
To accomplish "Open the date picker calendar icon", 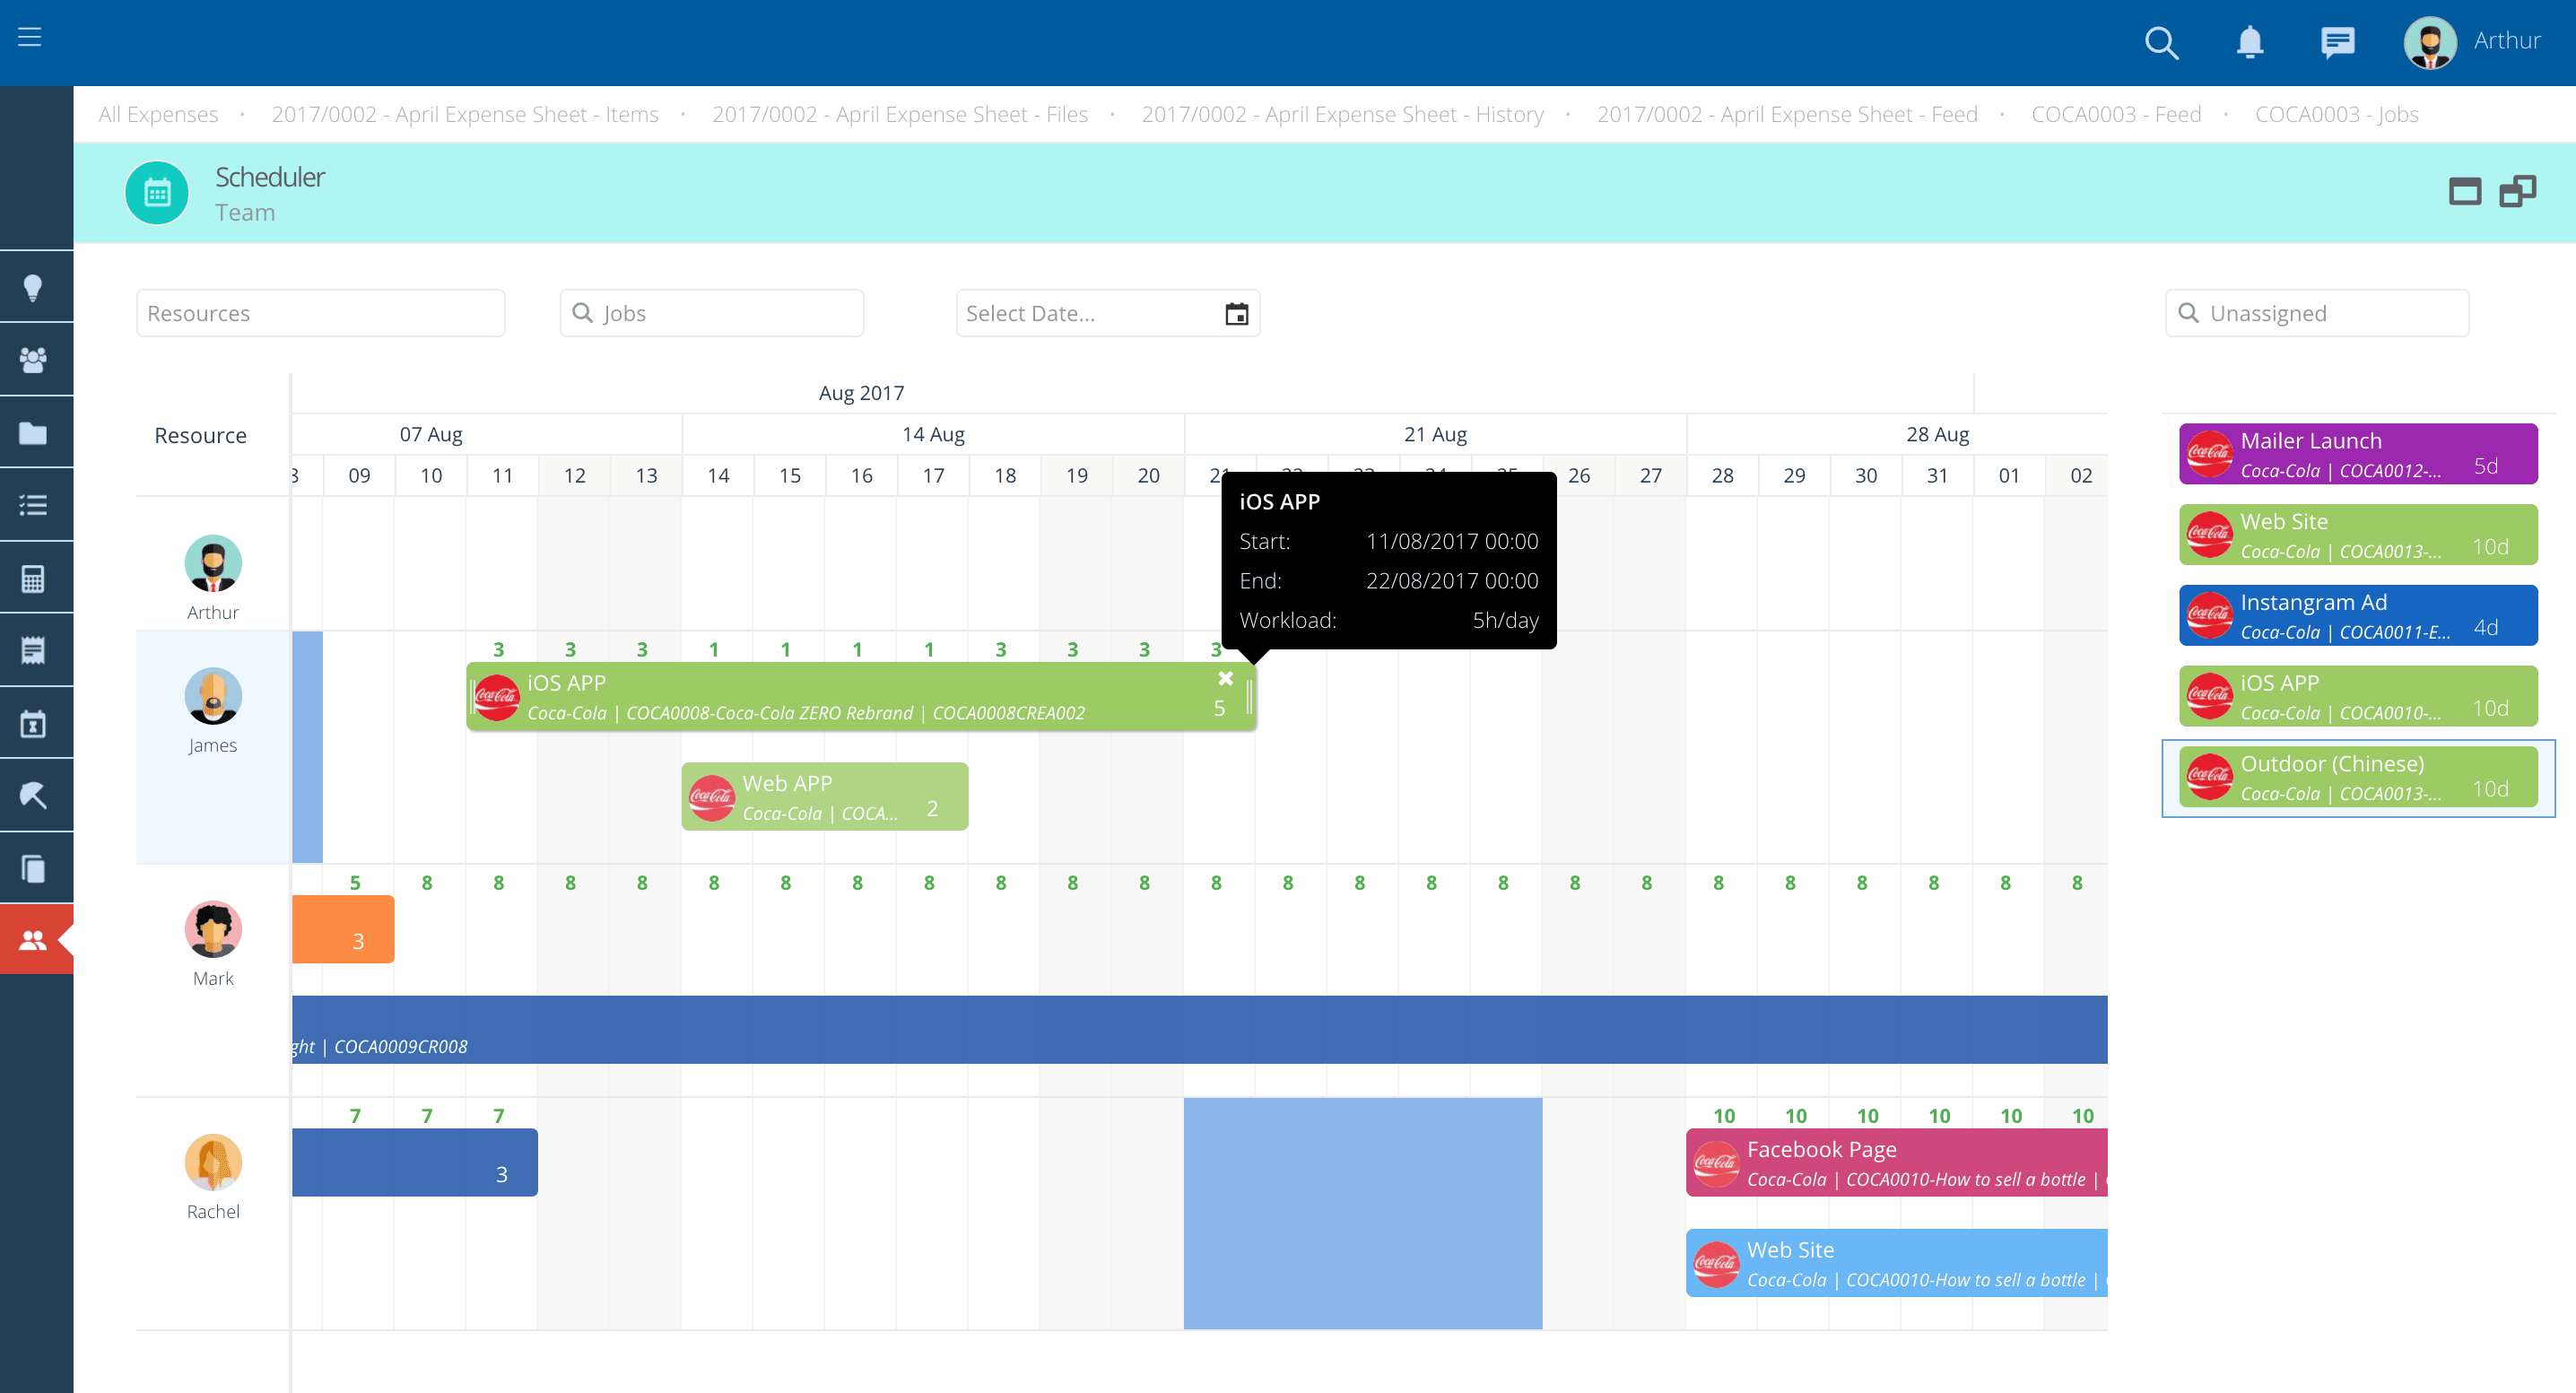I will tap(1236, 314).
